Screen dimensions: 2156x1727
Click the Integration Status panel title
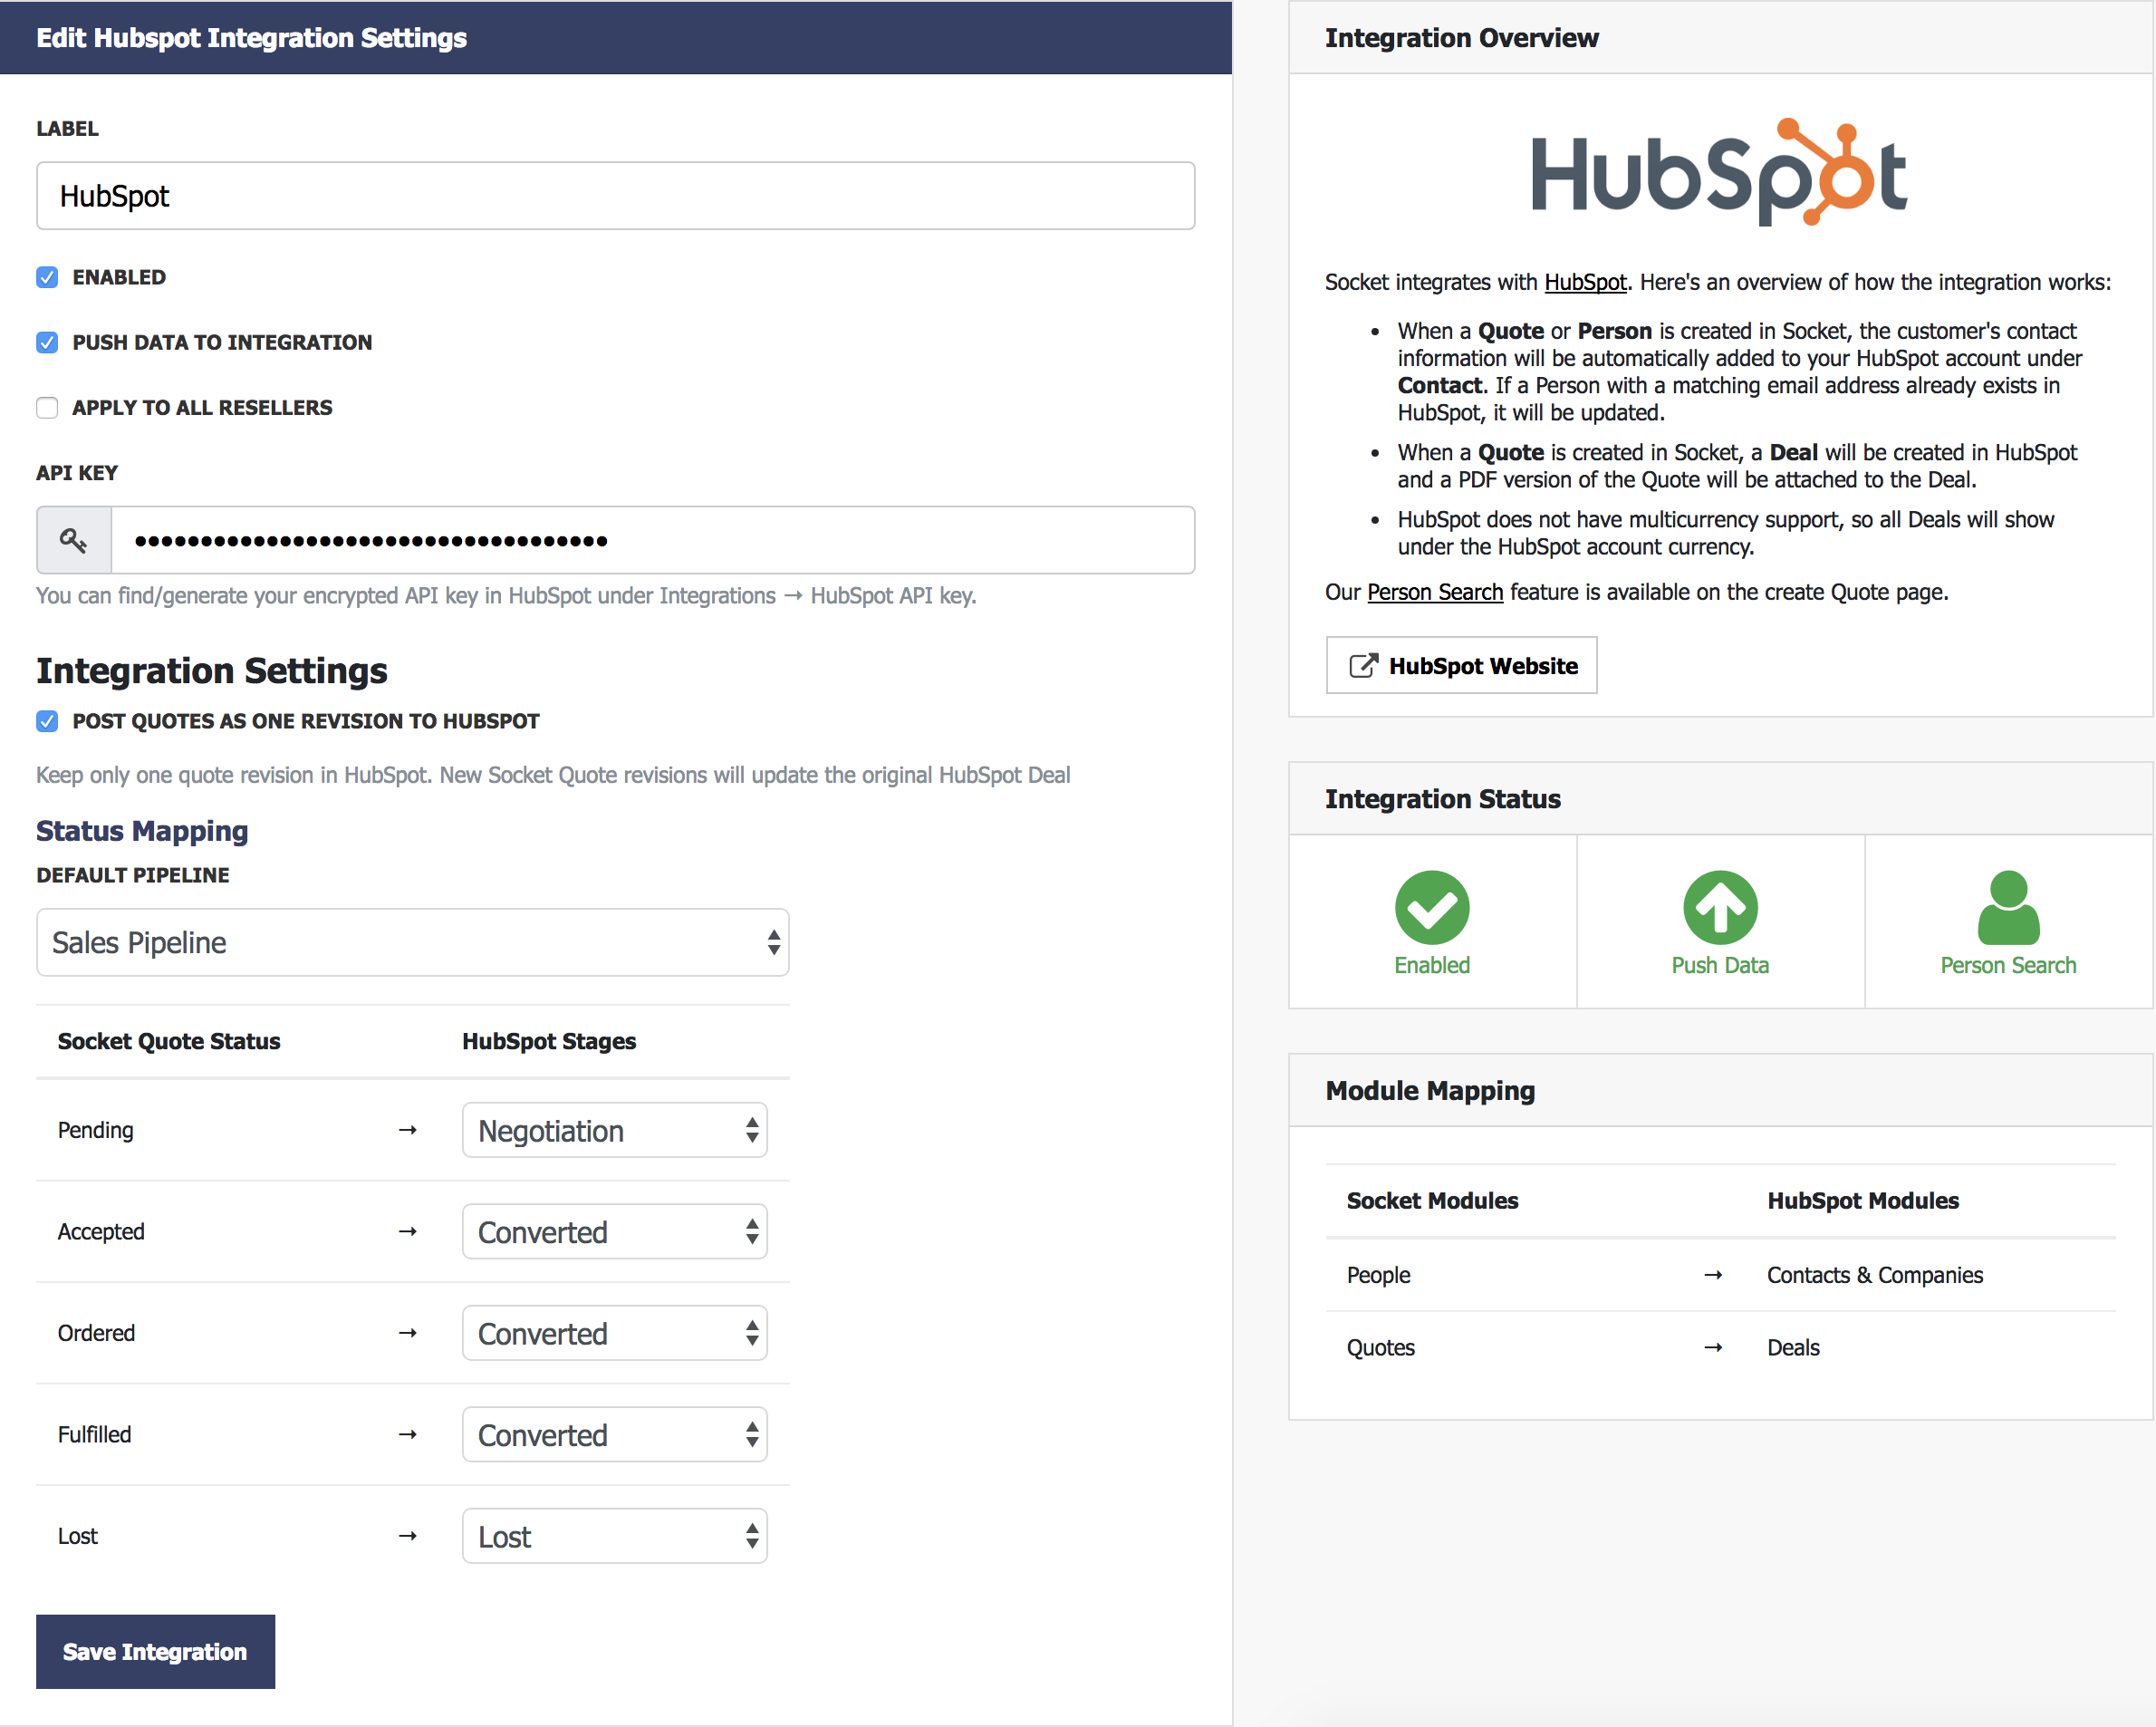pos(1443,798)
